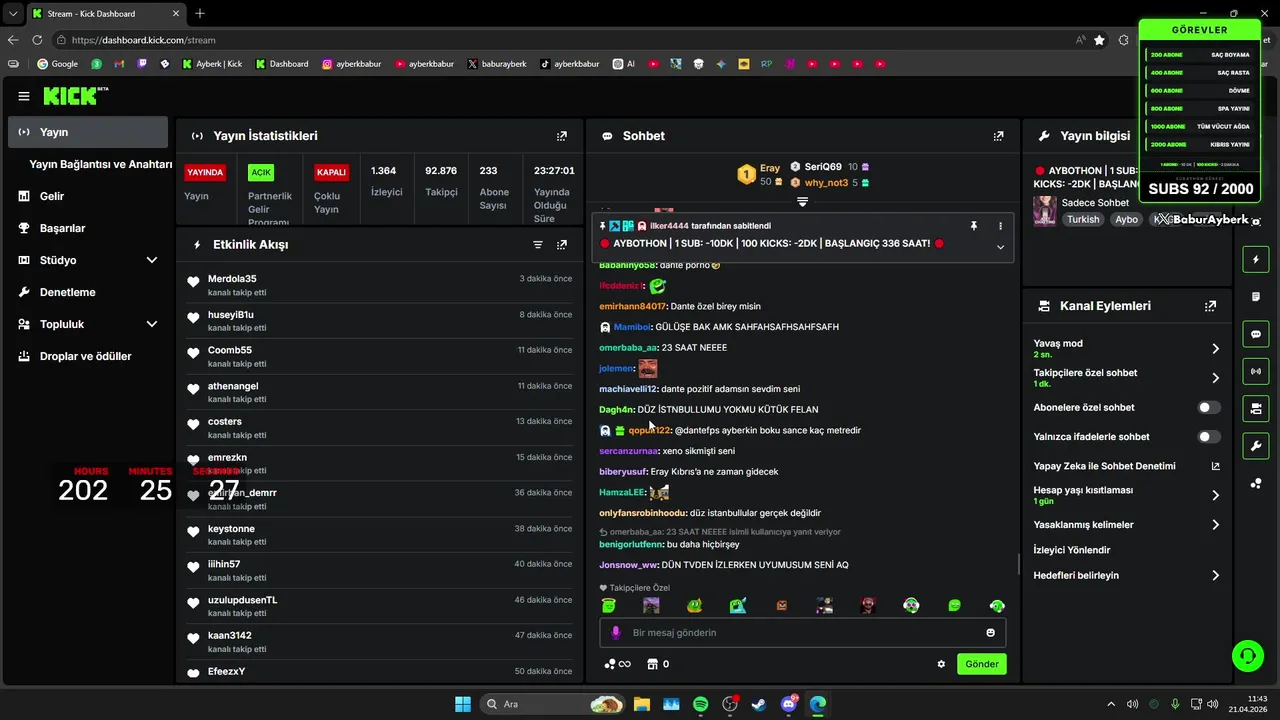Click username Merdola35 in activity feed
1280x720 pixels.
pos(232,279)
